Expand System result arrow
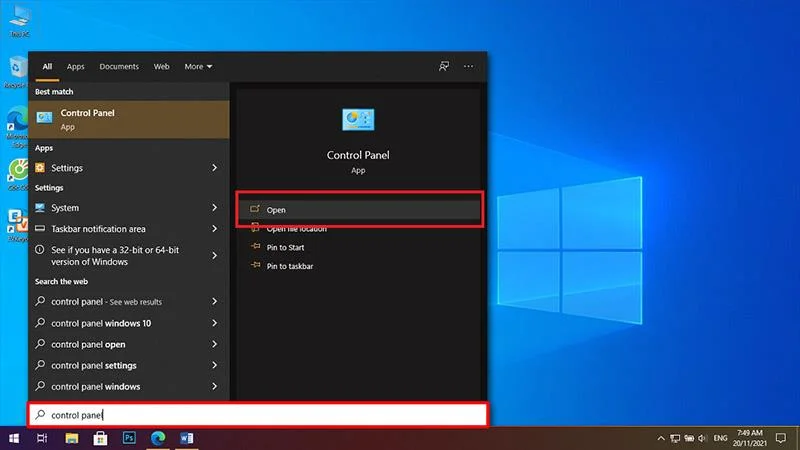 click(214, 208)
